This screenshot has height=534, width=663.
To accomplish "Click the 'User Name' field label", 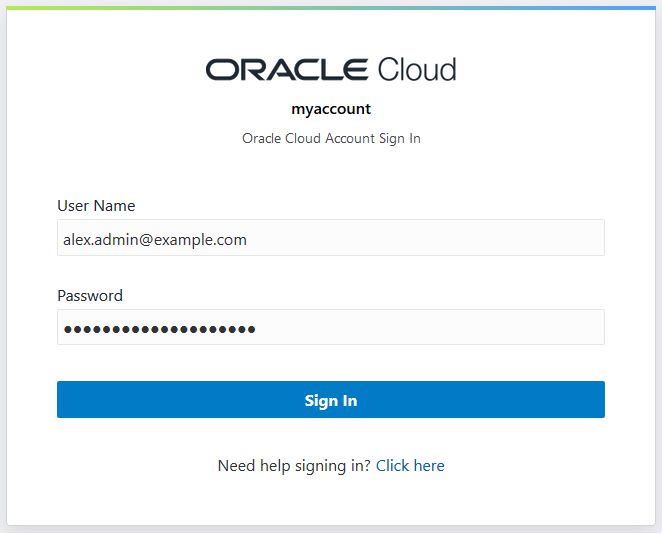I will click(x=96, y=205).
